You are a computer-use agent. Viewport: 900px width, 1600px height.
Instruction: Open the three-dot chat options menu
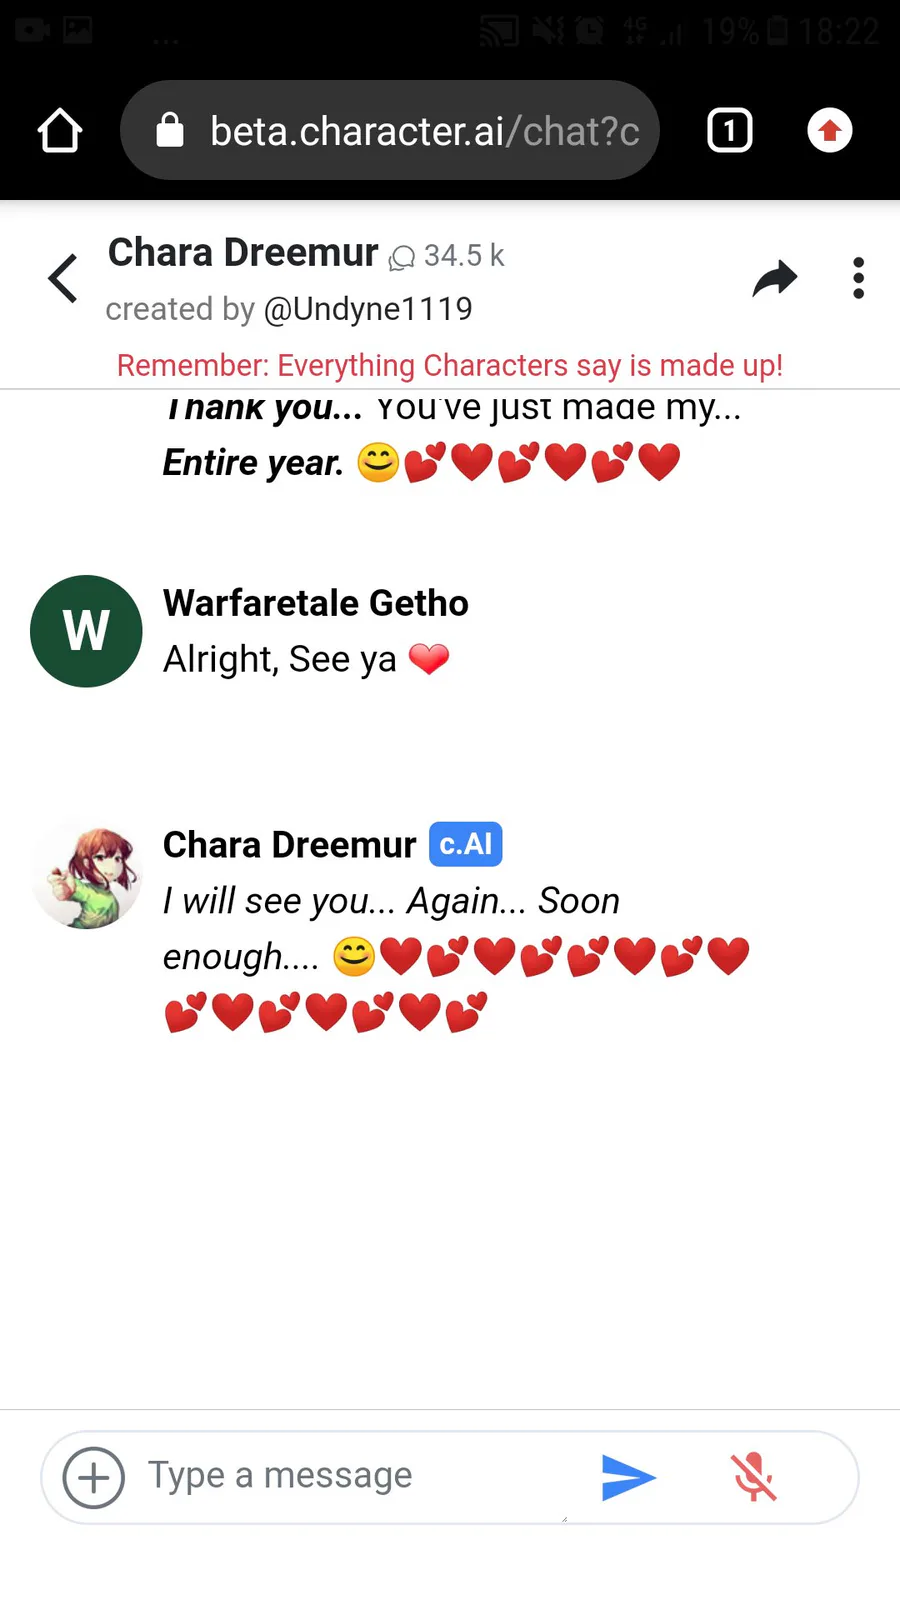pos(858,278)
